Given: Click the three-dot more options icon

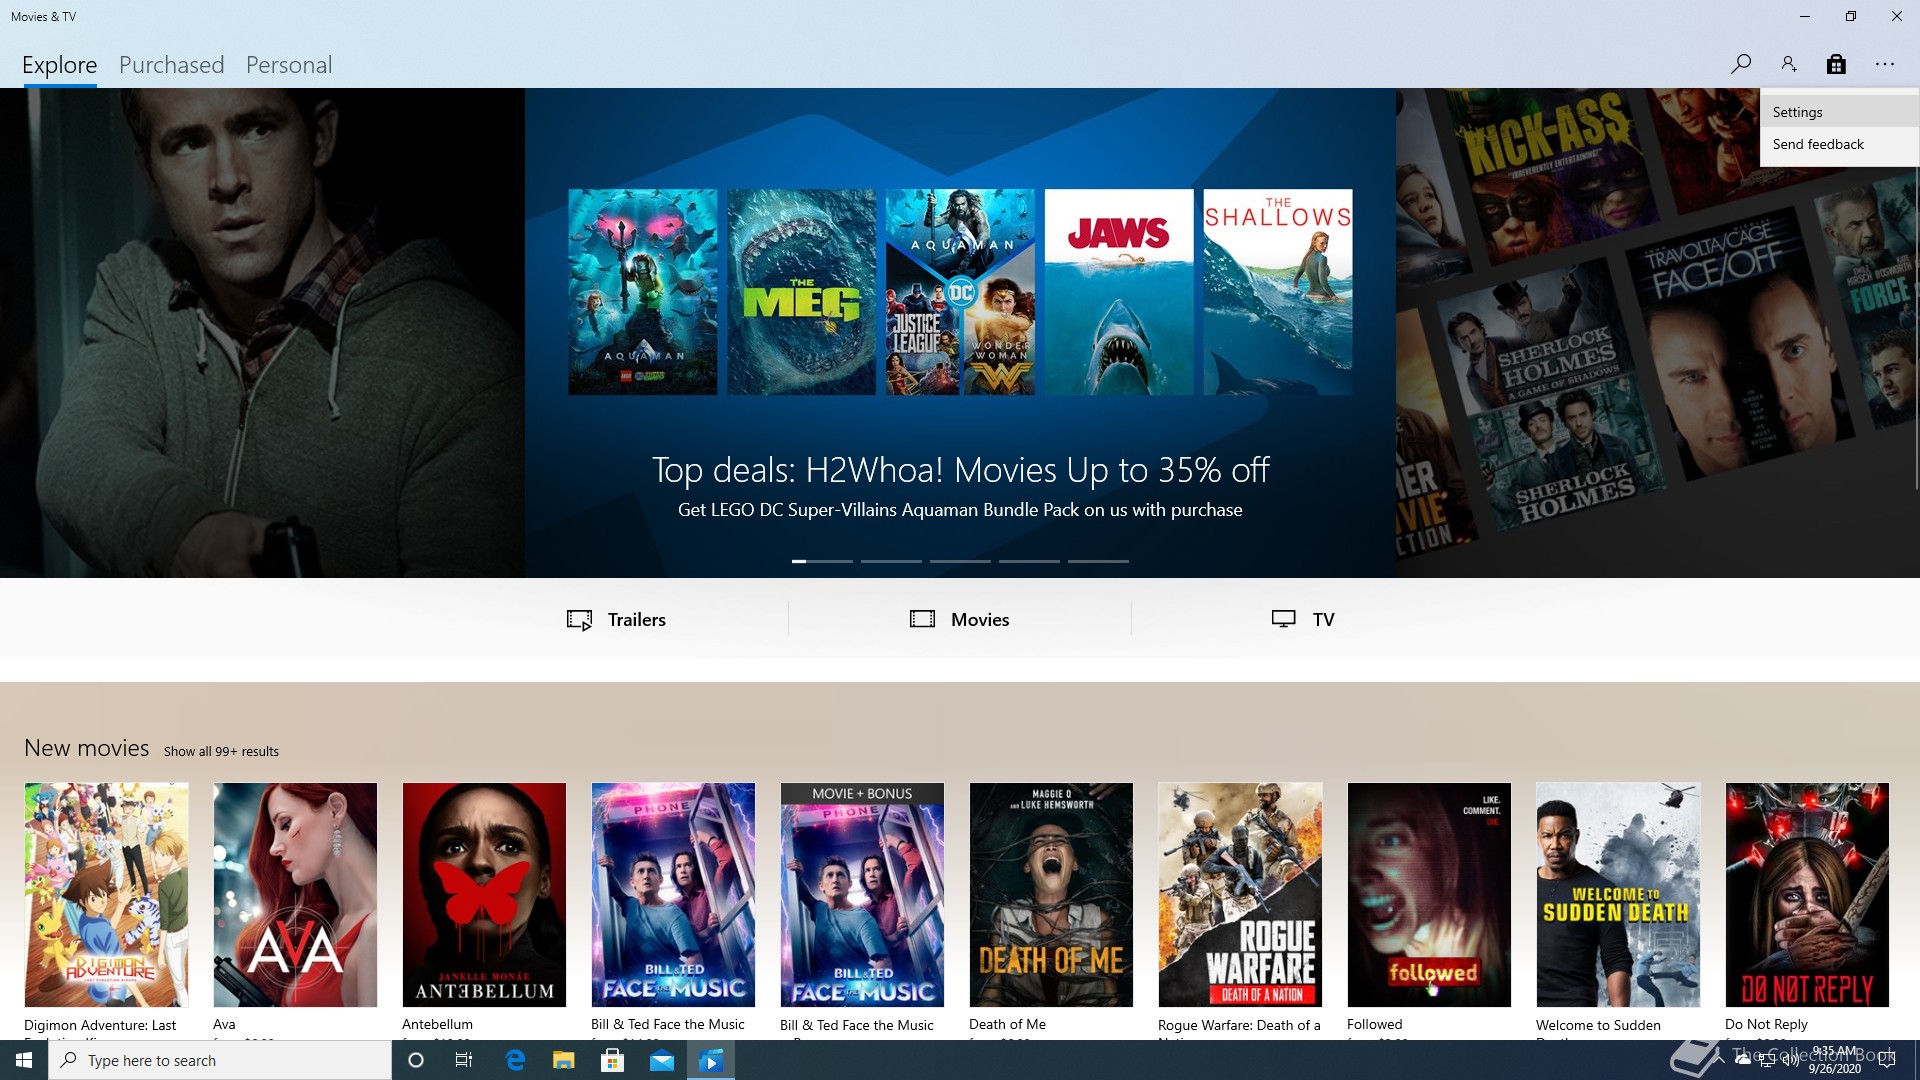Looking at the screenshot, I should point(1885,64).
